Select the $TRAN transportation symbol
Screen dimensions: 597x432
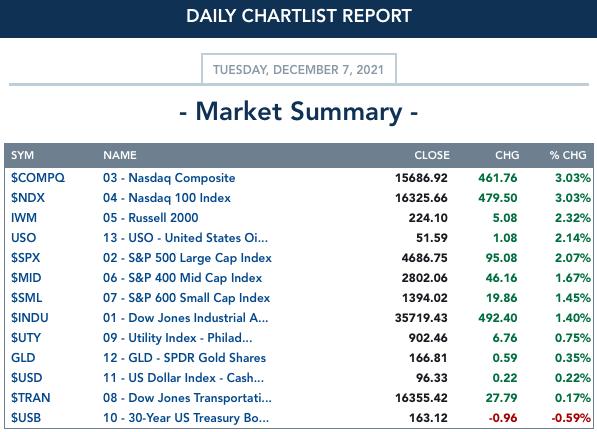pos(30,398)
